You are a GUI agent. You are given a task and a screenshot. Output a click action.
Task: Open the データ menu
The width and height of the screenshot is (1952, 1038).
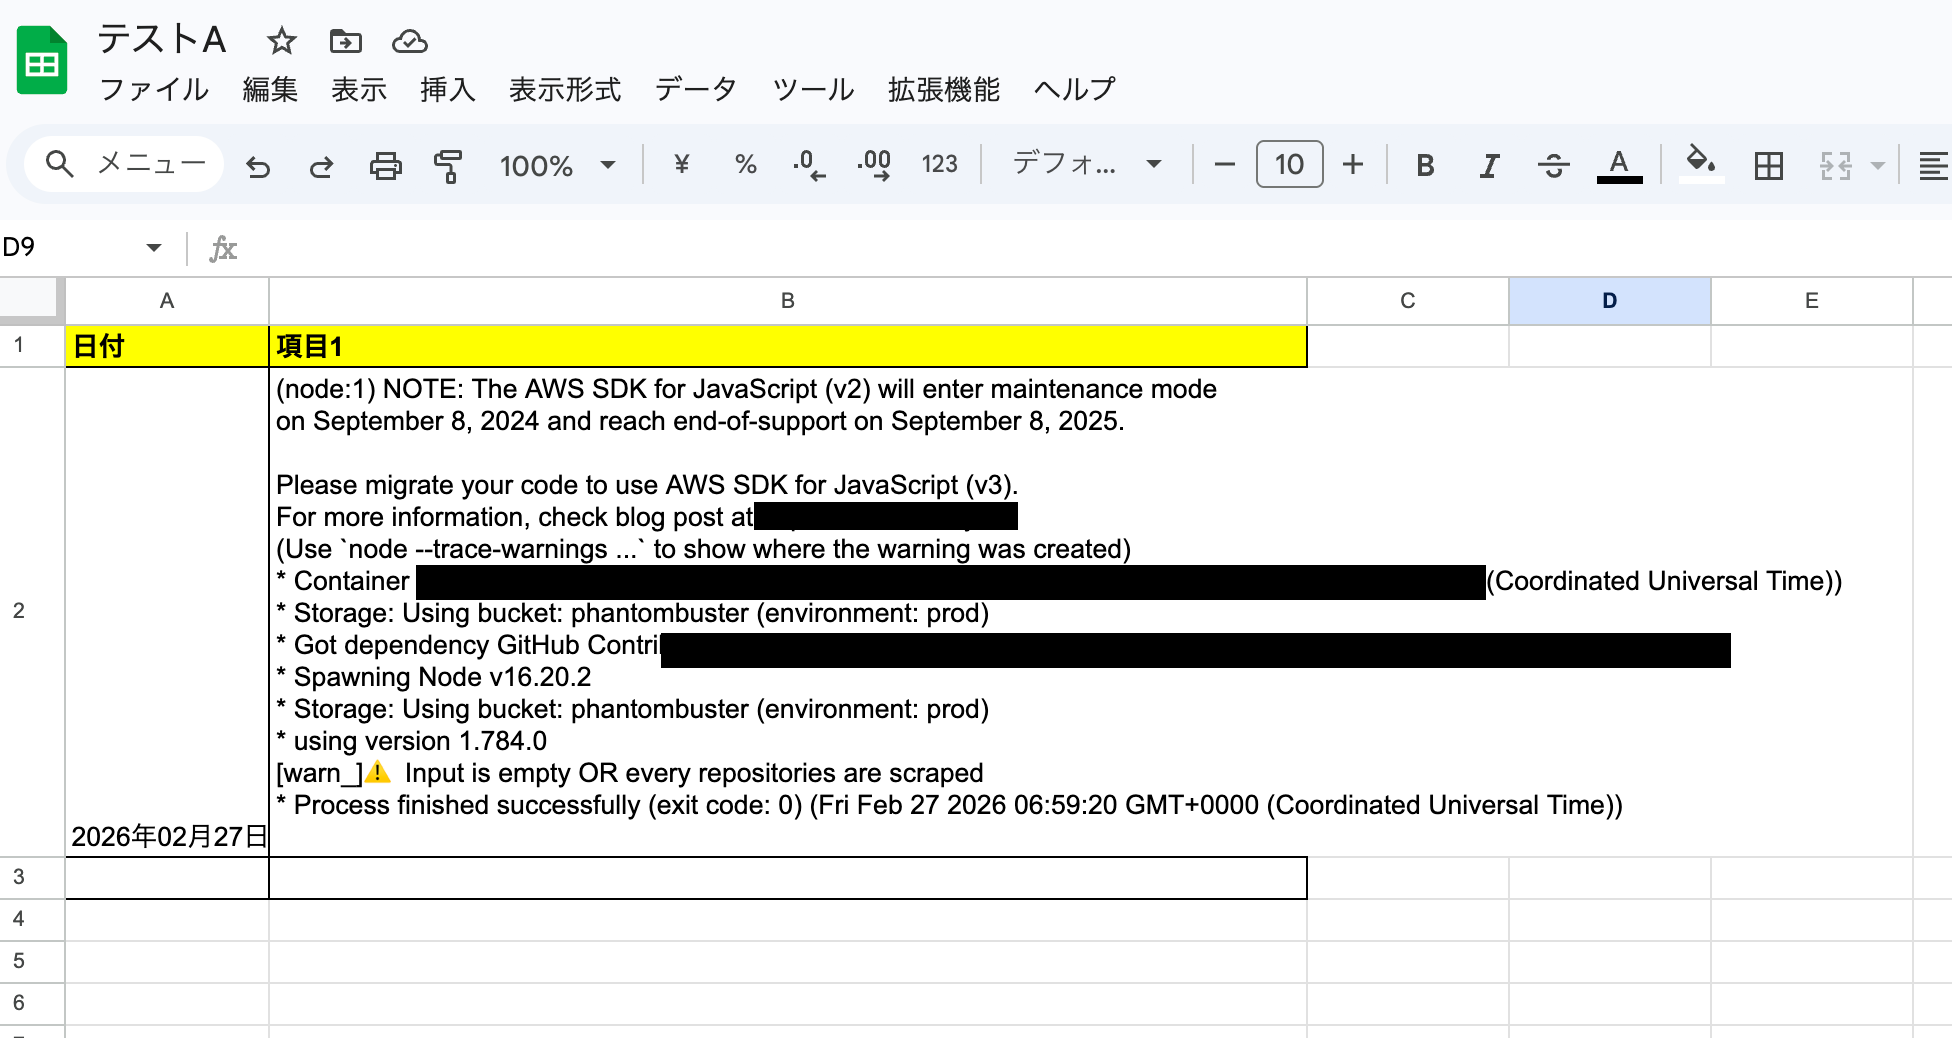click(696, 89)
